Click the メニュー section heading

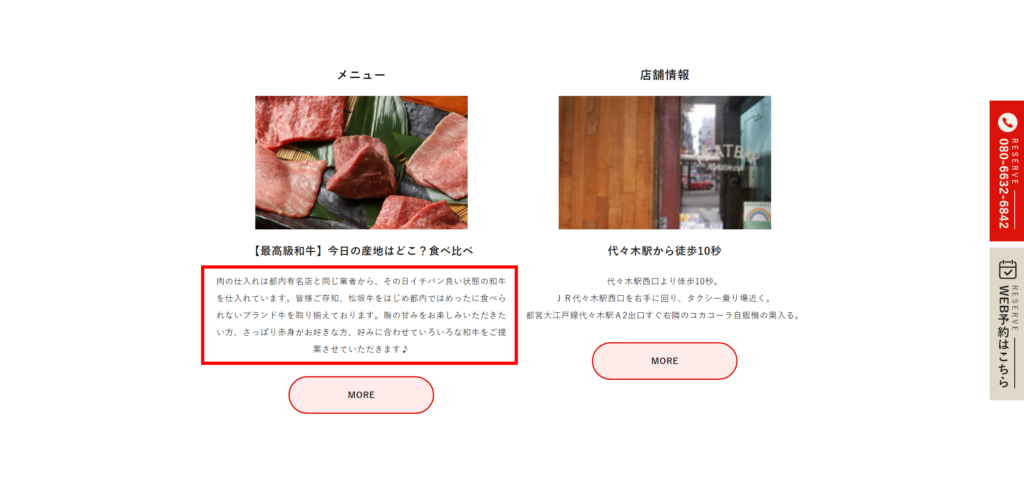pos(361,75)
